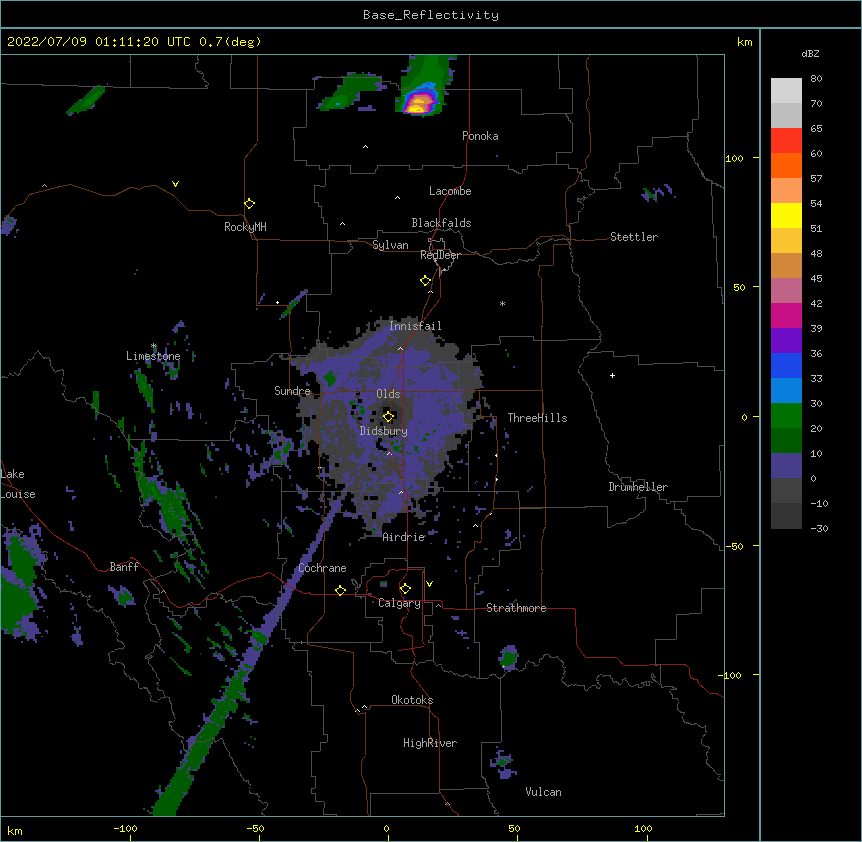Click the Olds town label
The image size is (862, 842).
click(388, 394)
